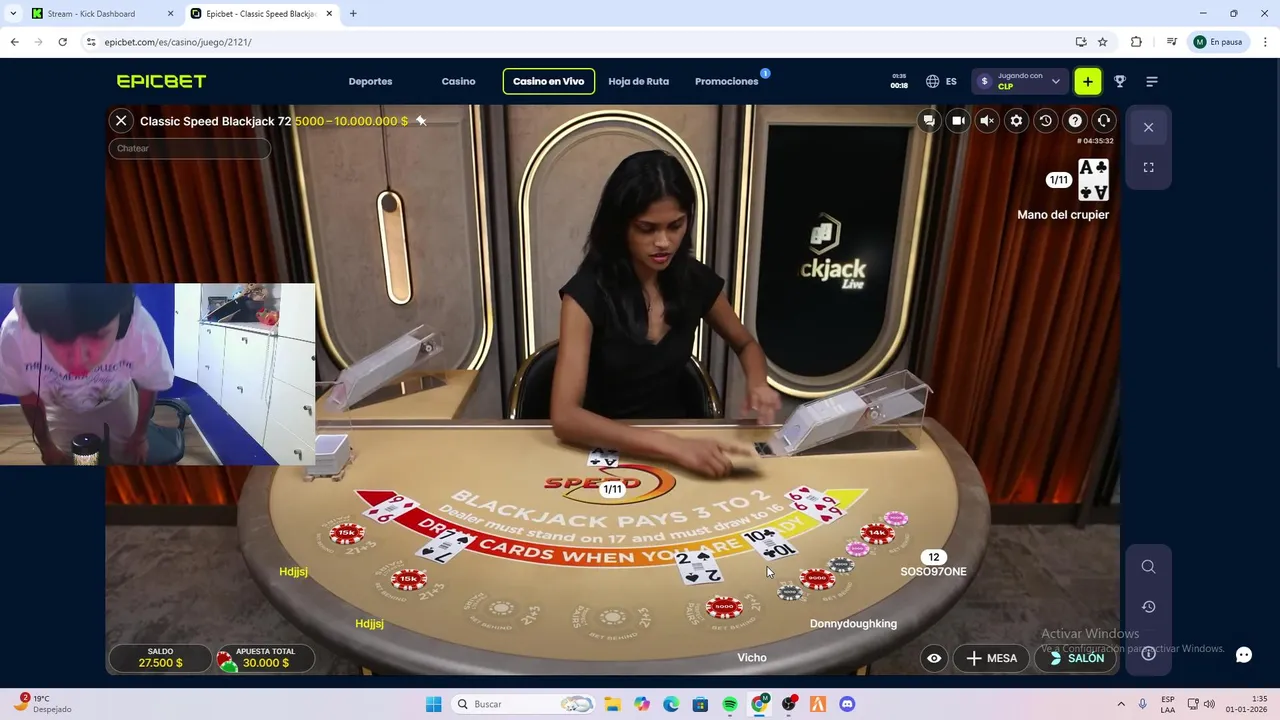Image resolution: width=1280 pixels, height=720 pixels.
Task: Open the browser extensions puzzle icon
Action: tap(1136, 42)
